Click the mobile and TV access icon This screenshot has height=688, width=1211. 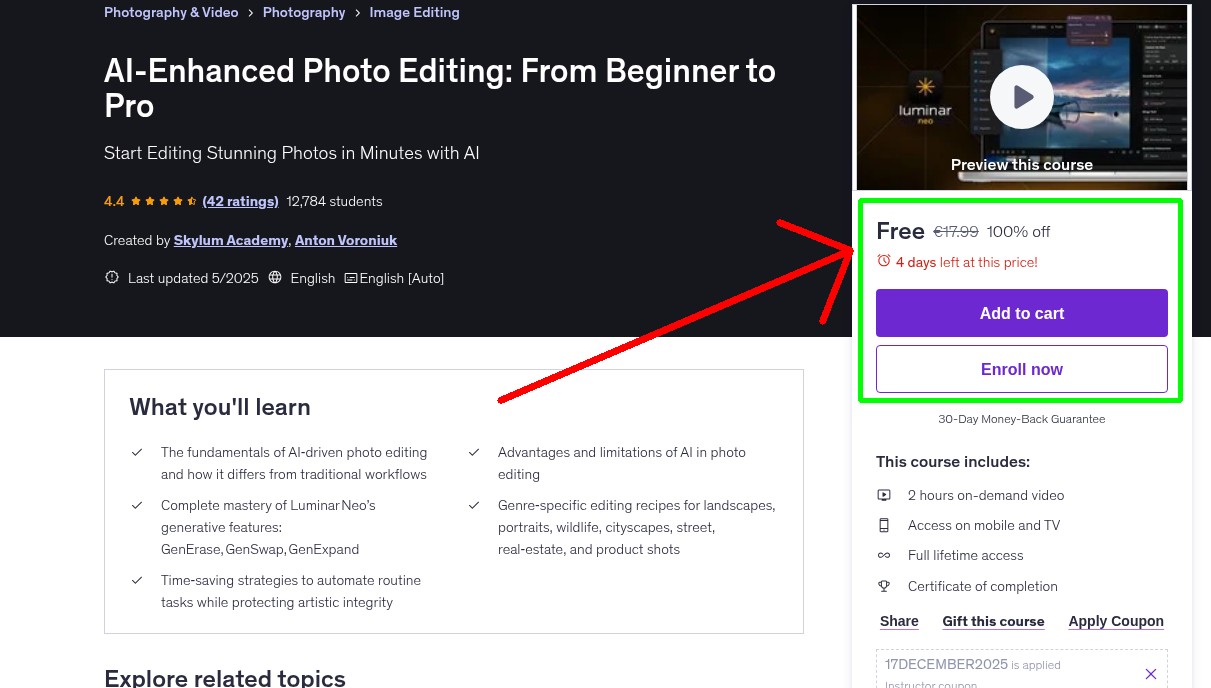tap(884, 525)
